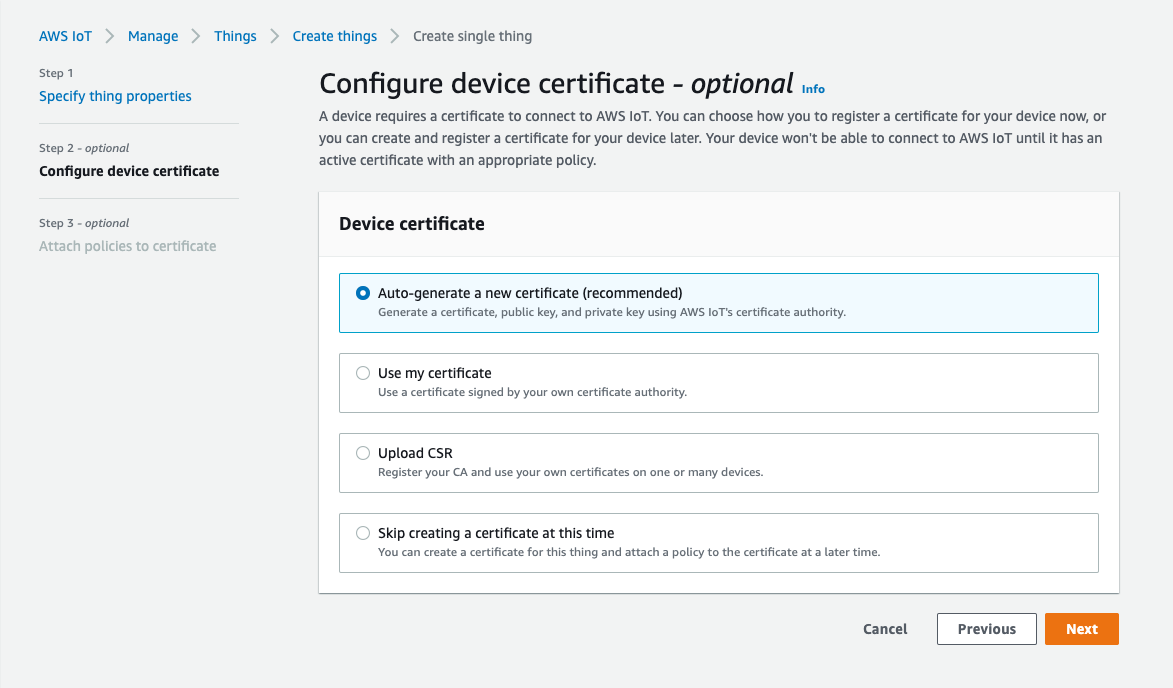This screenshot has width=1173, height=688.
Task: Select the Upload CSR option
Action: [363, 452]
